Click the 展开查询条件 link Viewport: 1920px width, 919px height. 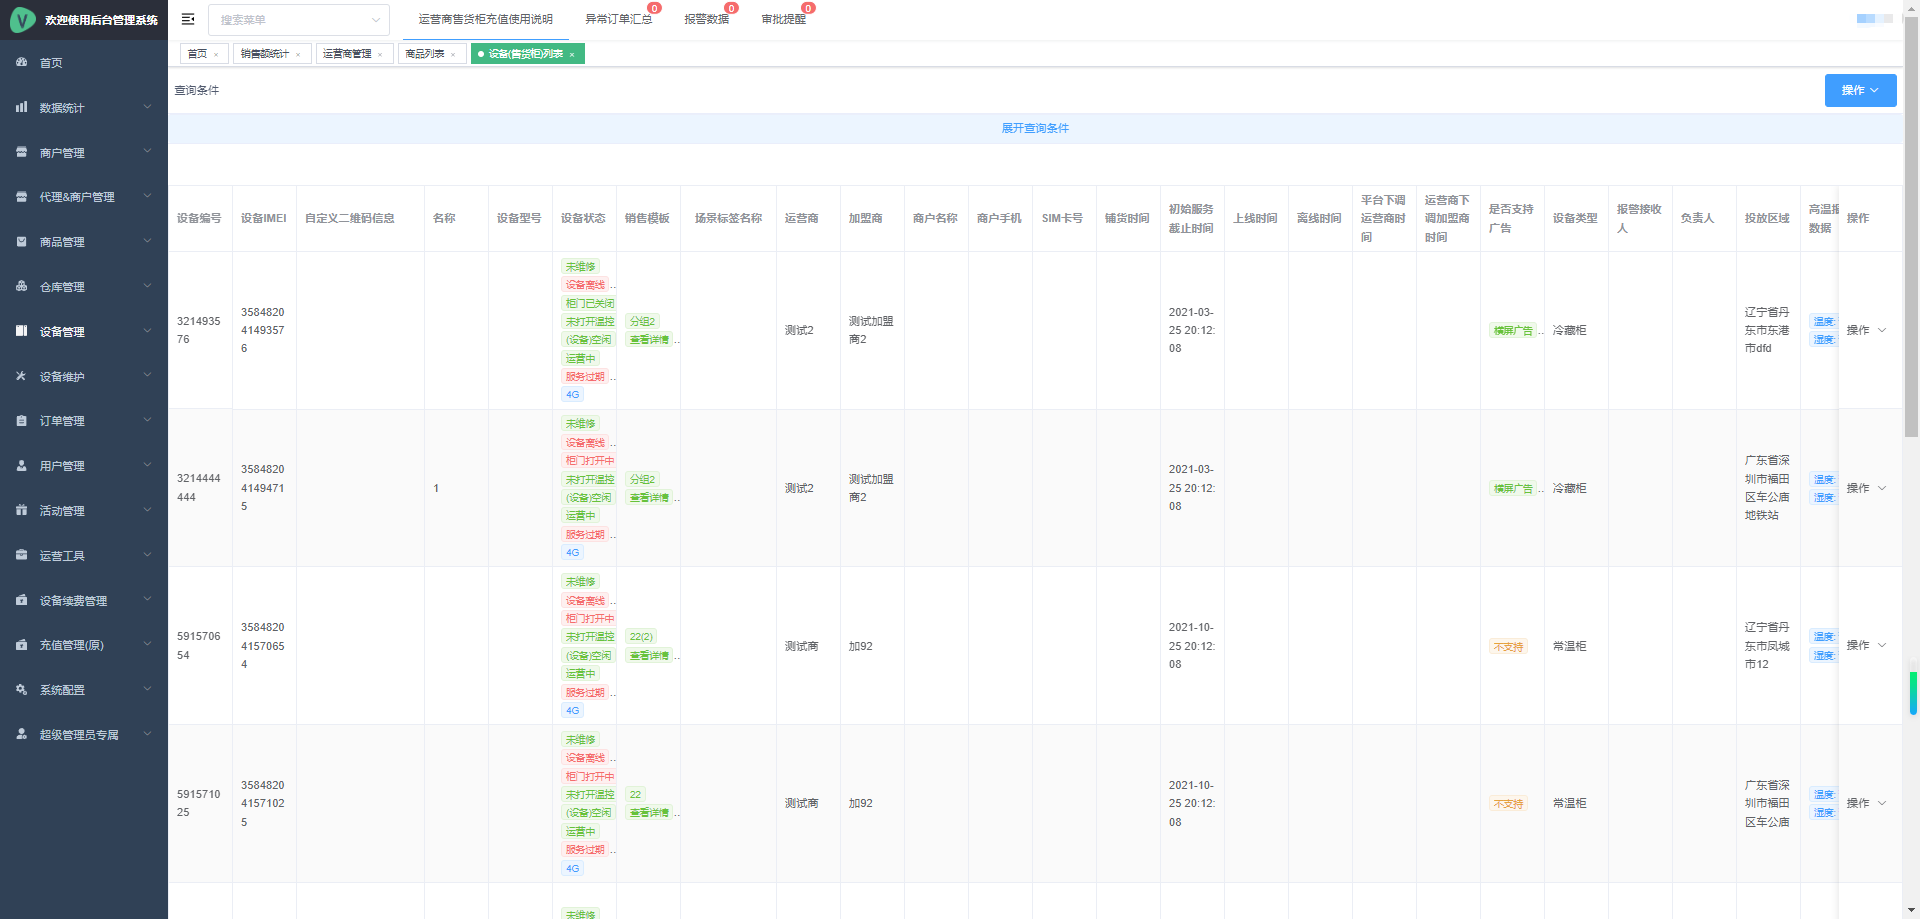click(x=1035, y=128)
